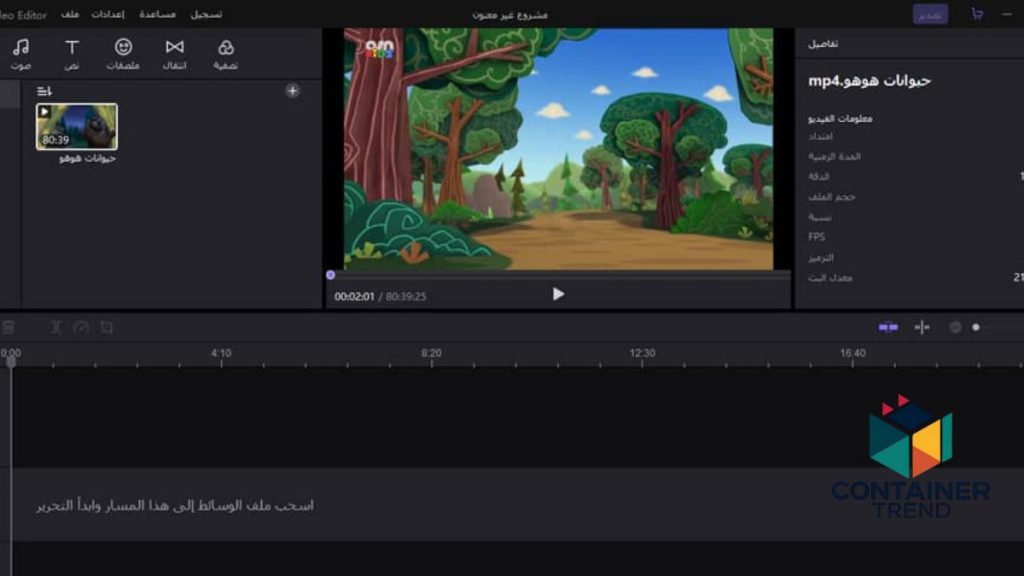The width and height of the screenshot is (1024, 576).
Task: Add media with the plus button
Action: point(293,91)
